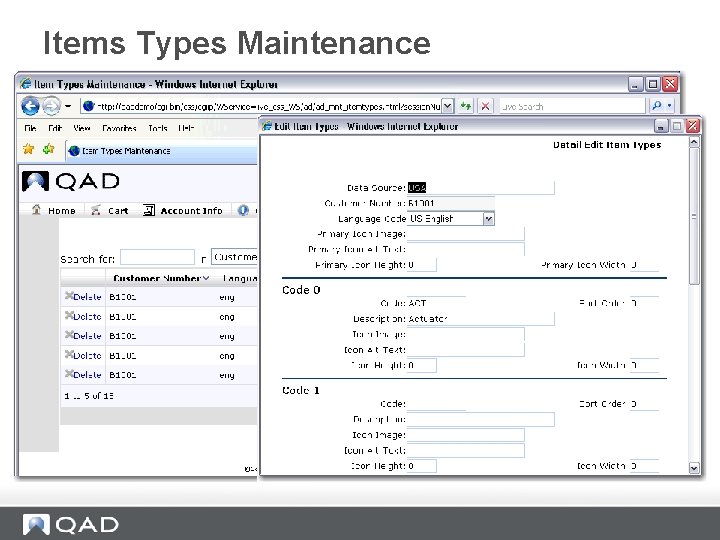720x540 pixels.
Task: Delete the first B1001 row
Action: click(87, 297)
